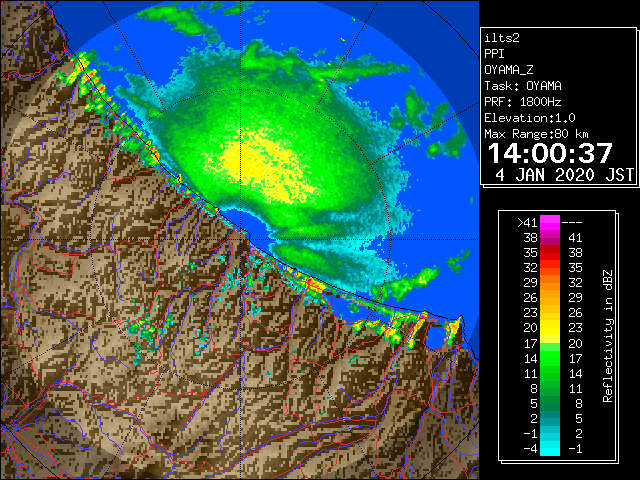Choose the yellow 20–23 dBZ legend swatch
The image size is (640, 480).
click(x=550, y=328)
